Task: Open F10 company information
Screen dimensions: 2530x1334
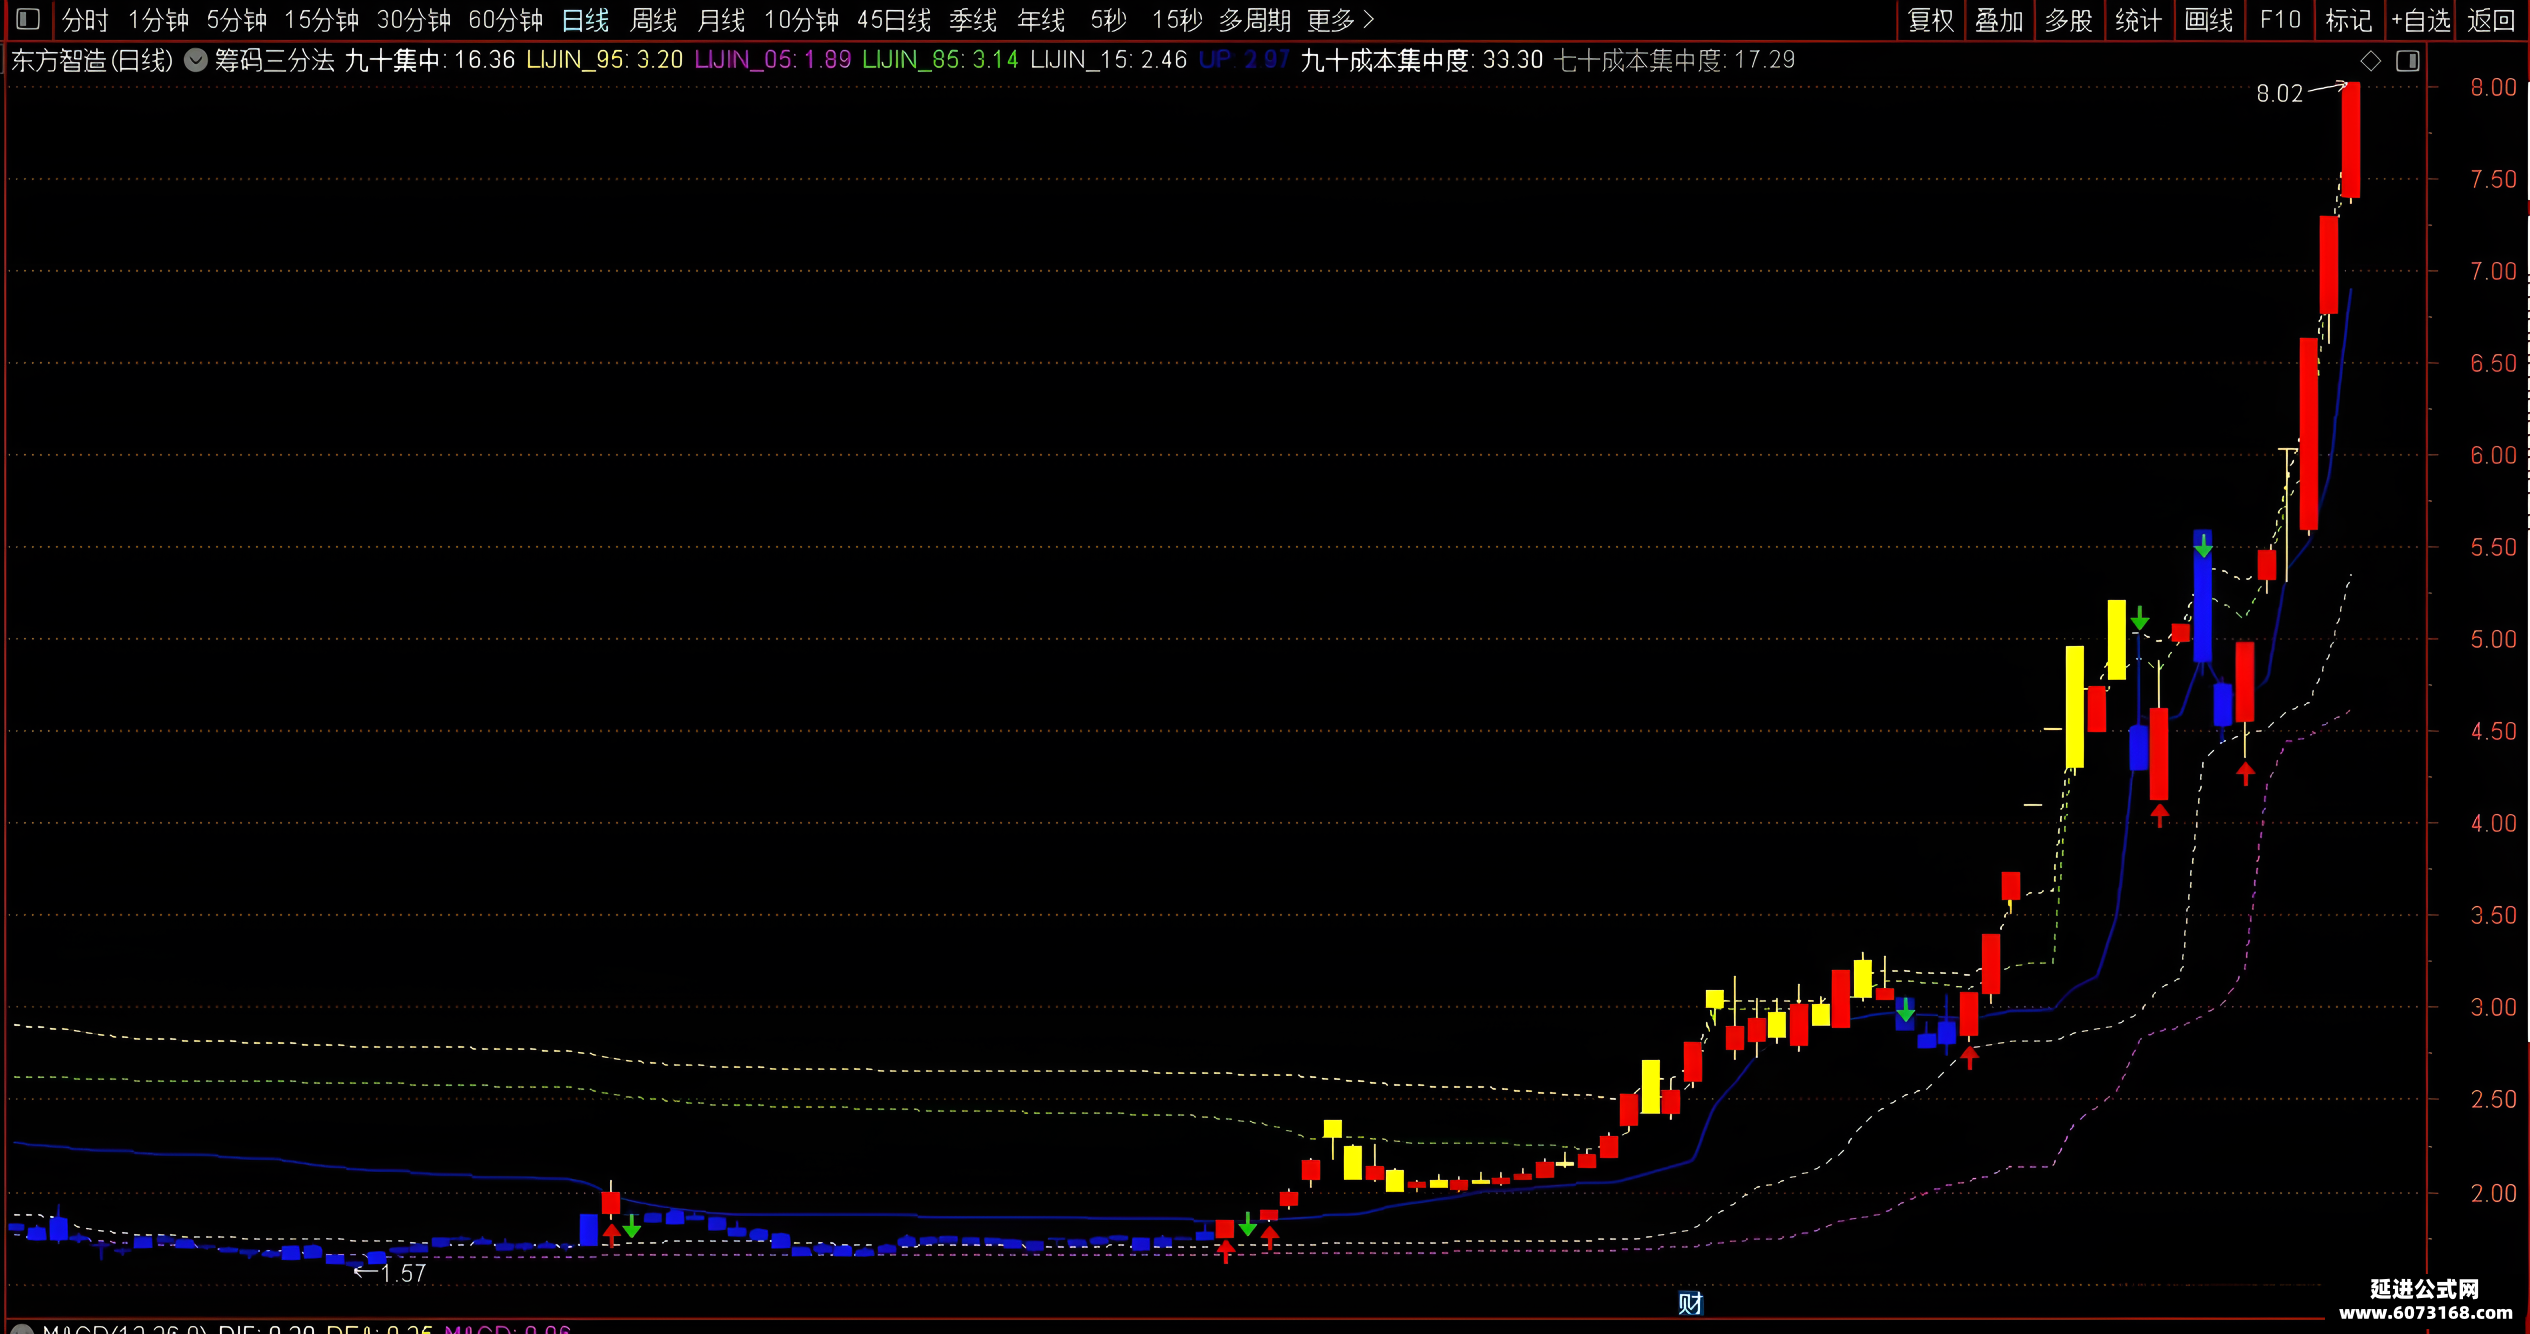Action: [x=2279, y=20]
